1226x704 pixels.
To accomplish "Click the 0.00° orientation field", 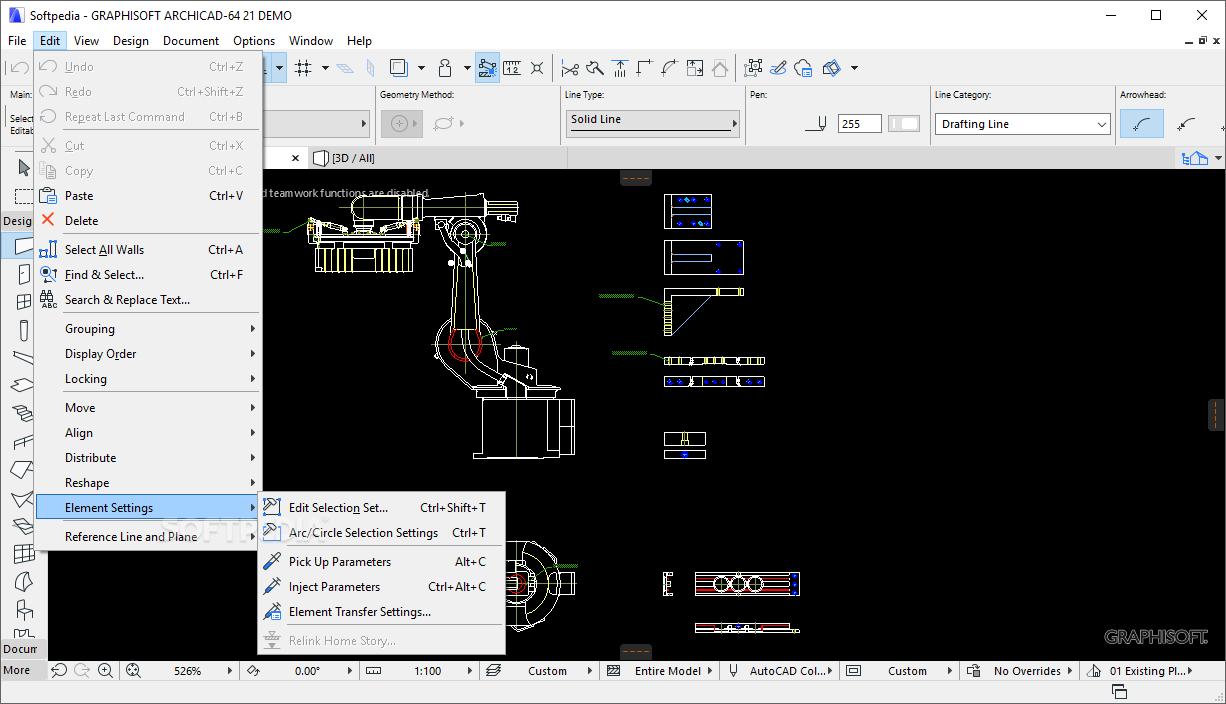I will tap(307, 671).
